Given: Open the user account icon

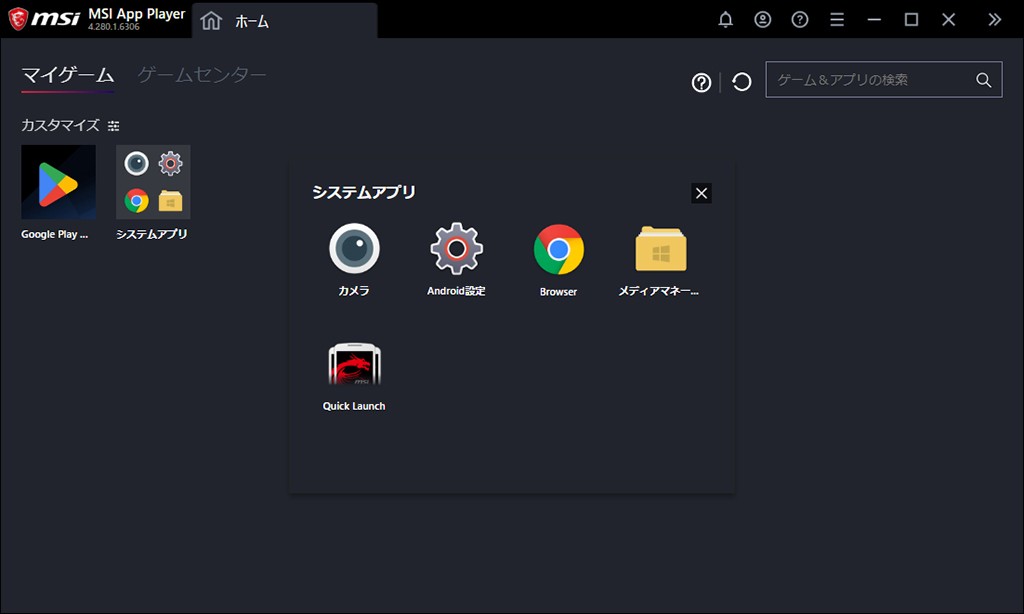Looking at the screenshot, I should click(763, 20).
